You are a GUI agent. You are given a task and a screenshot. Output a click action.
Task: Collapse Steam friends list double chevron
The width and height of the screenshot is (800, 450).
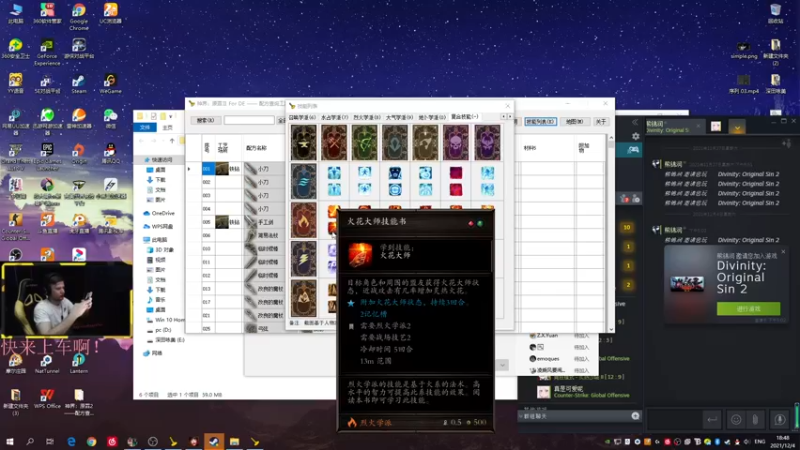coord(635,122)
